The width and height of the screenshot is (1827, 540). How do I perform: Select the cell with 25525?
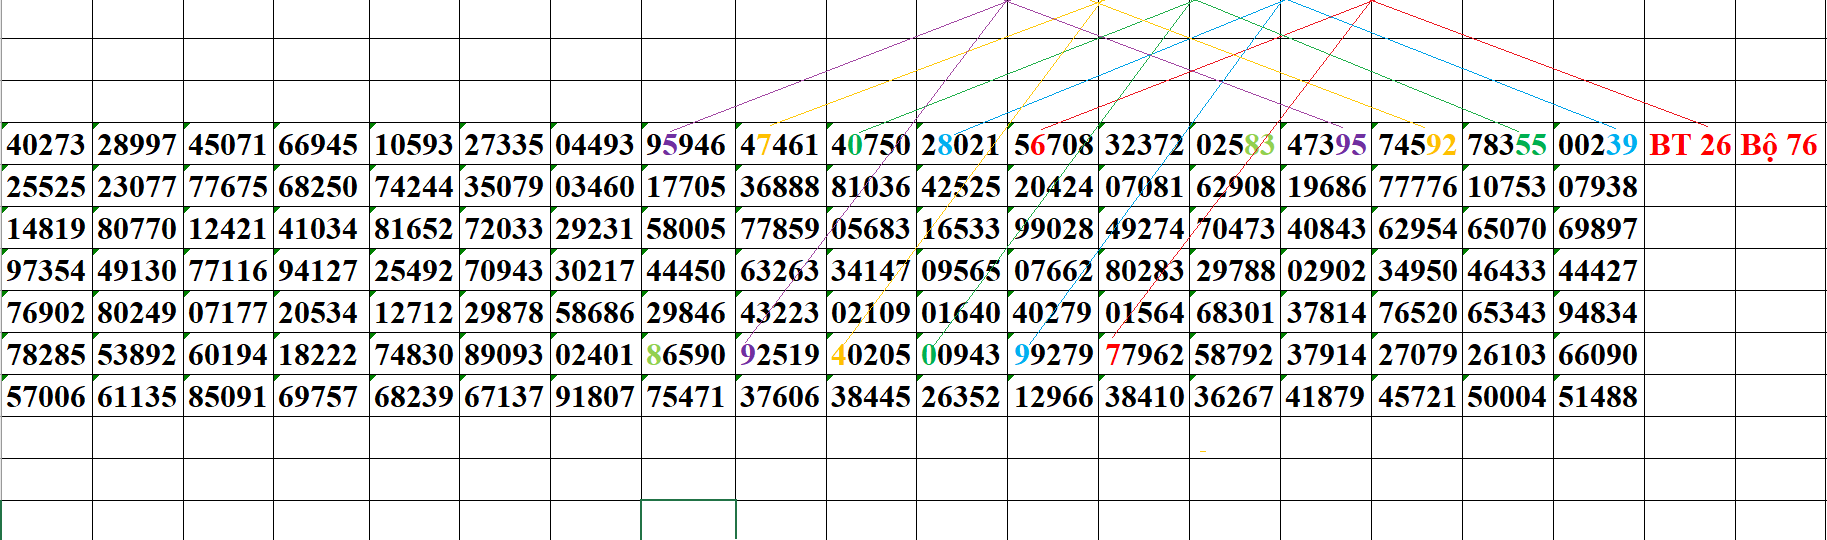[x=46, y=187]
